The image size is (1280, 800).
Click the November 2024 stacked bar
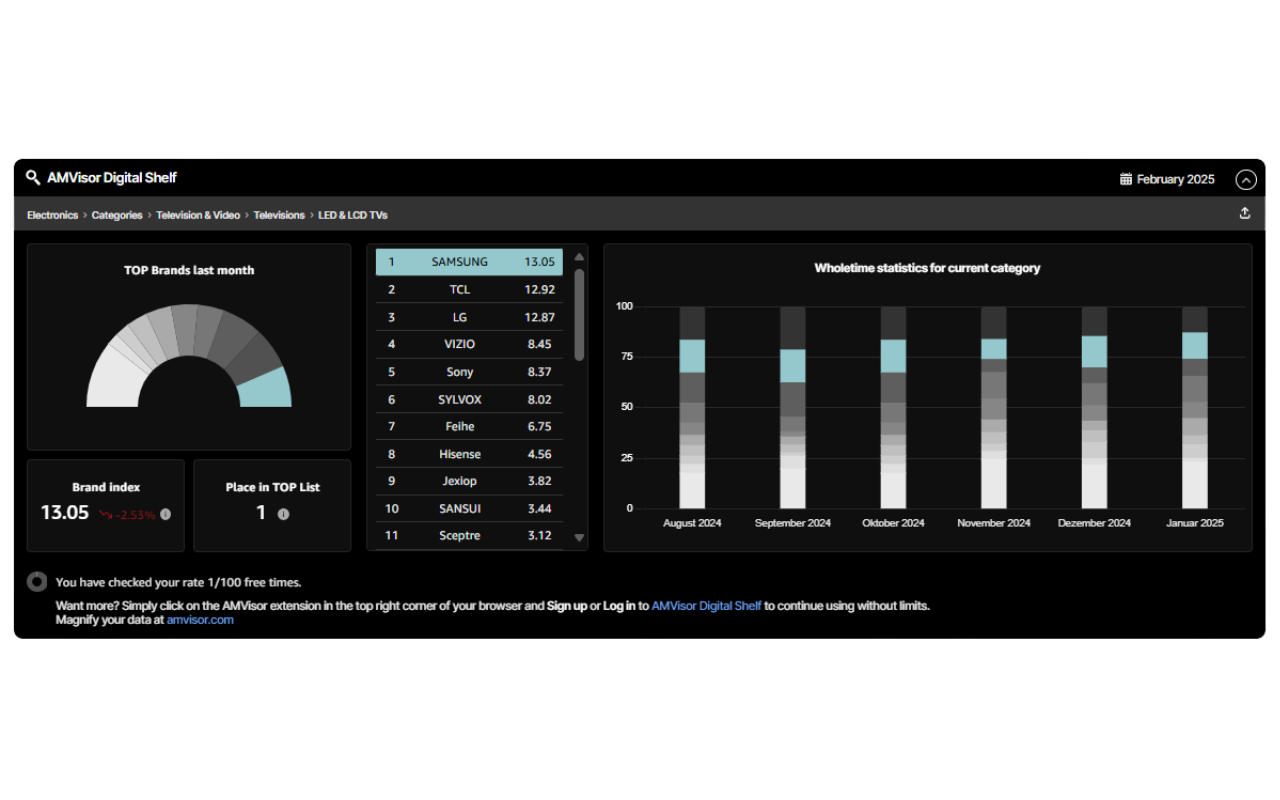coord(994,408)
